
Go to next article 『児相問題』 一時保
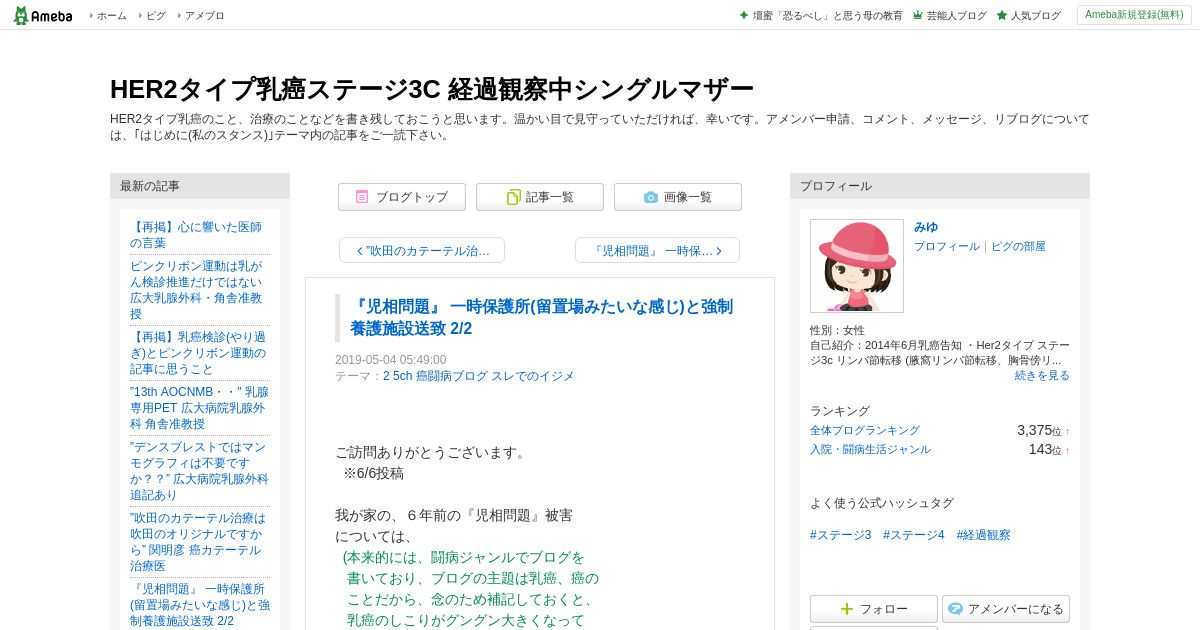pos(657,250)
